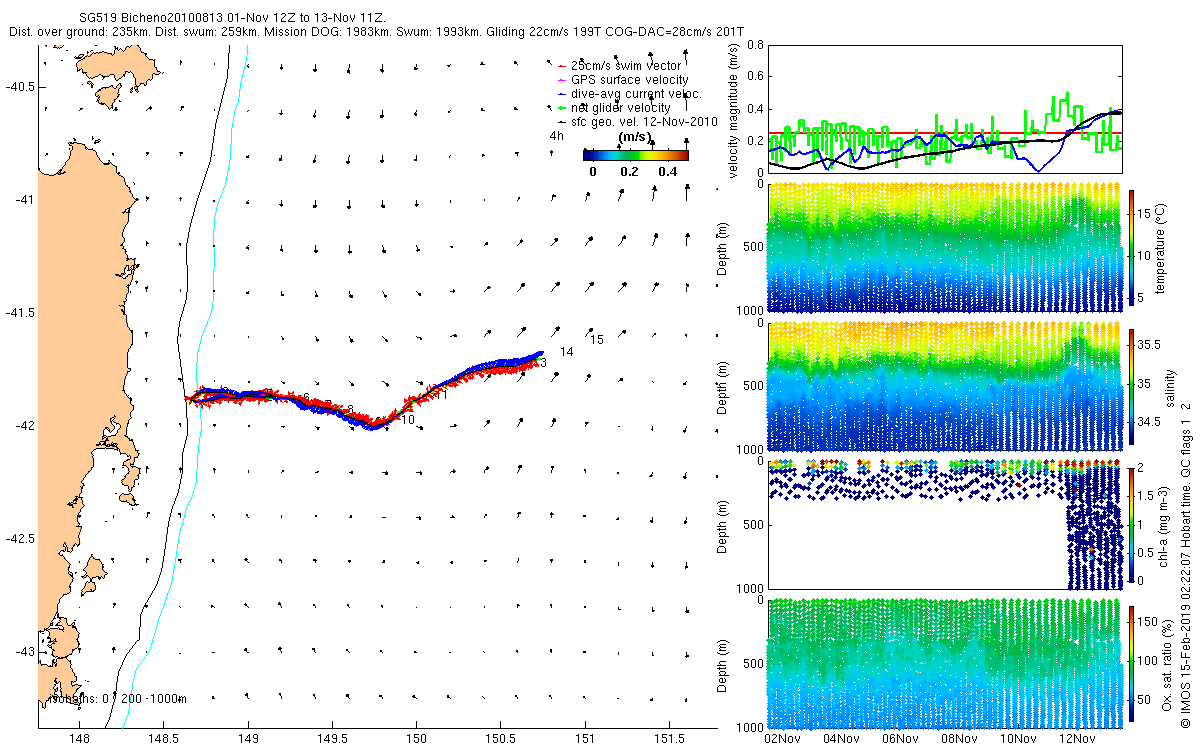1200x750 pixels.
Task: Click the '08Nov' date tick label
Action: click(959, 738)
